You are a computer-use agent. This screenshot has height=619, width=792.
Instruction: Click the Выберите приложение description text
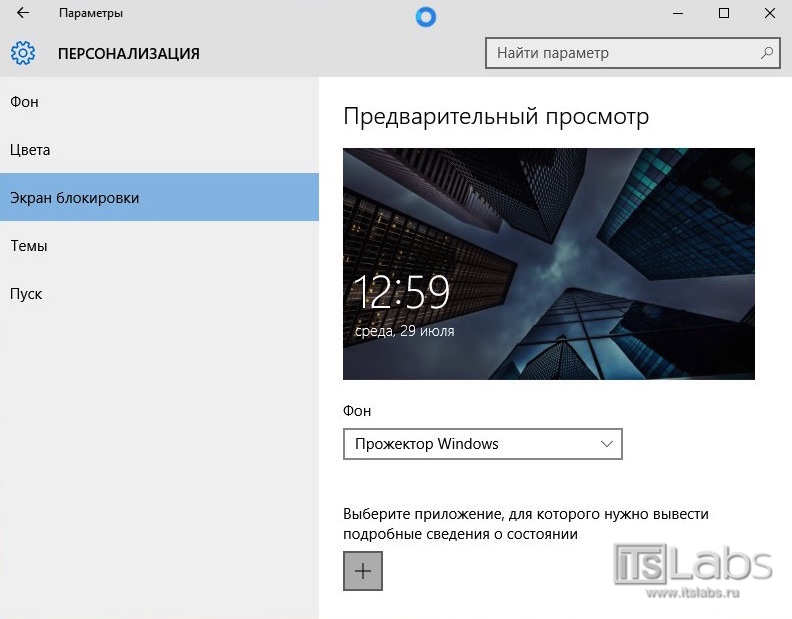click(525, 523)
